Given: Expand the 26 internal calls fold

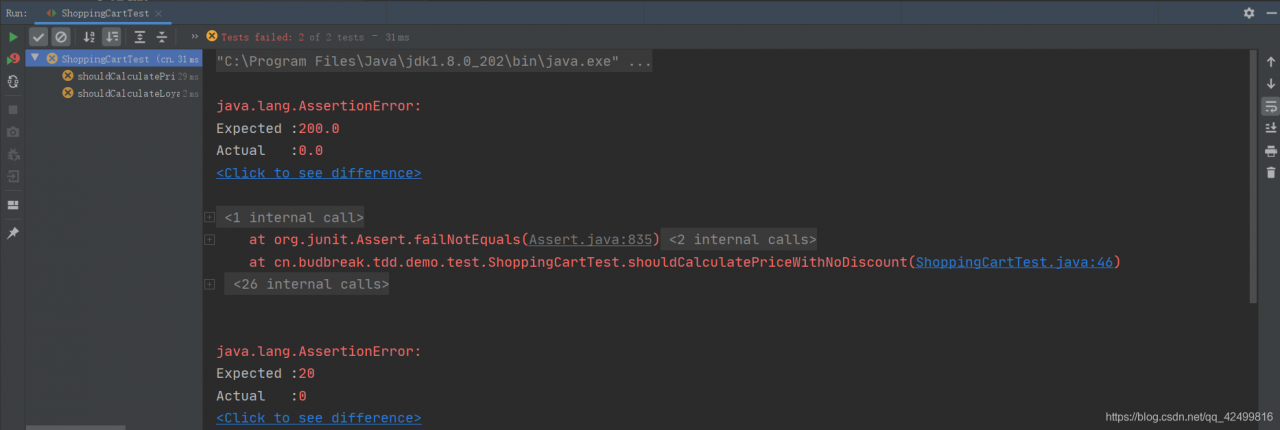Looking at the screenshot, I should coord(209,284).
